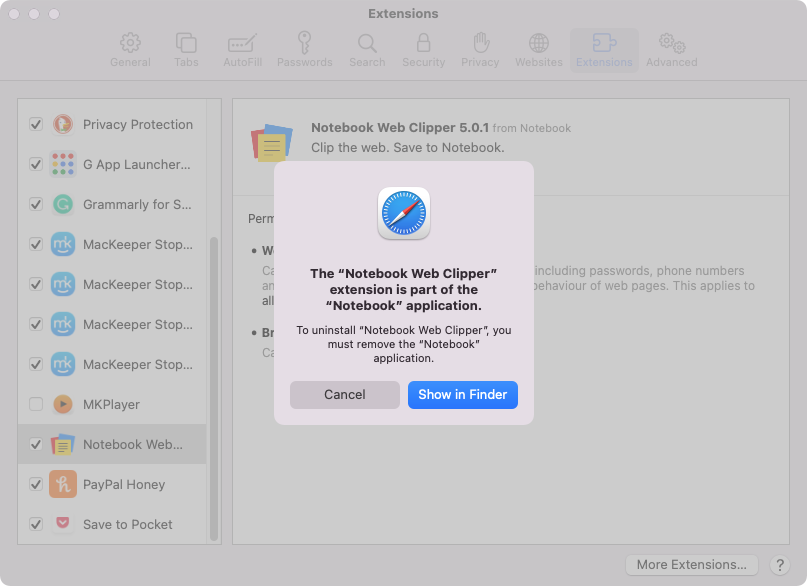Toggle the Grammarly for Safari checkbox

coord(36,205)
